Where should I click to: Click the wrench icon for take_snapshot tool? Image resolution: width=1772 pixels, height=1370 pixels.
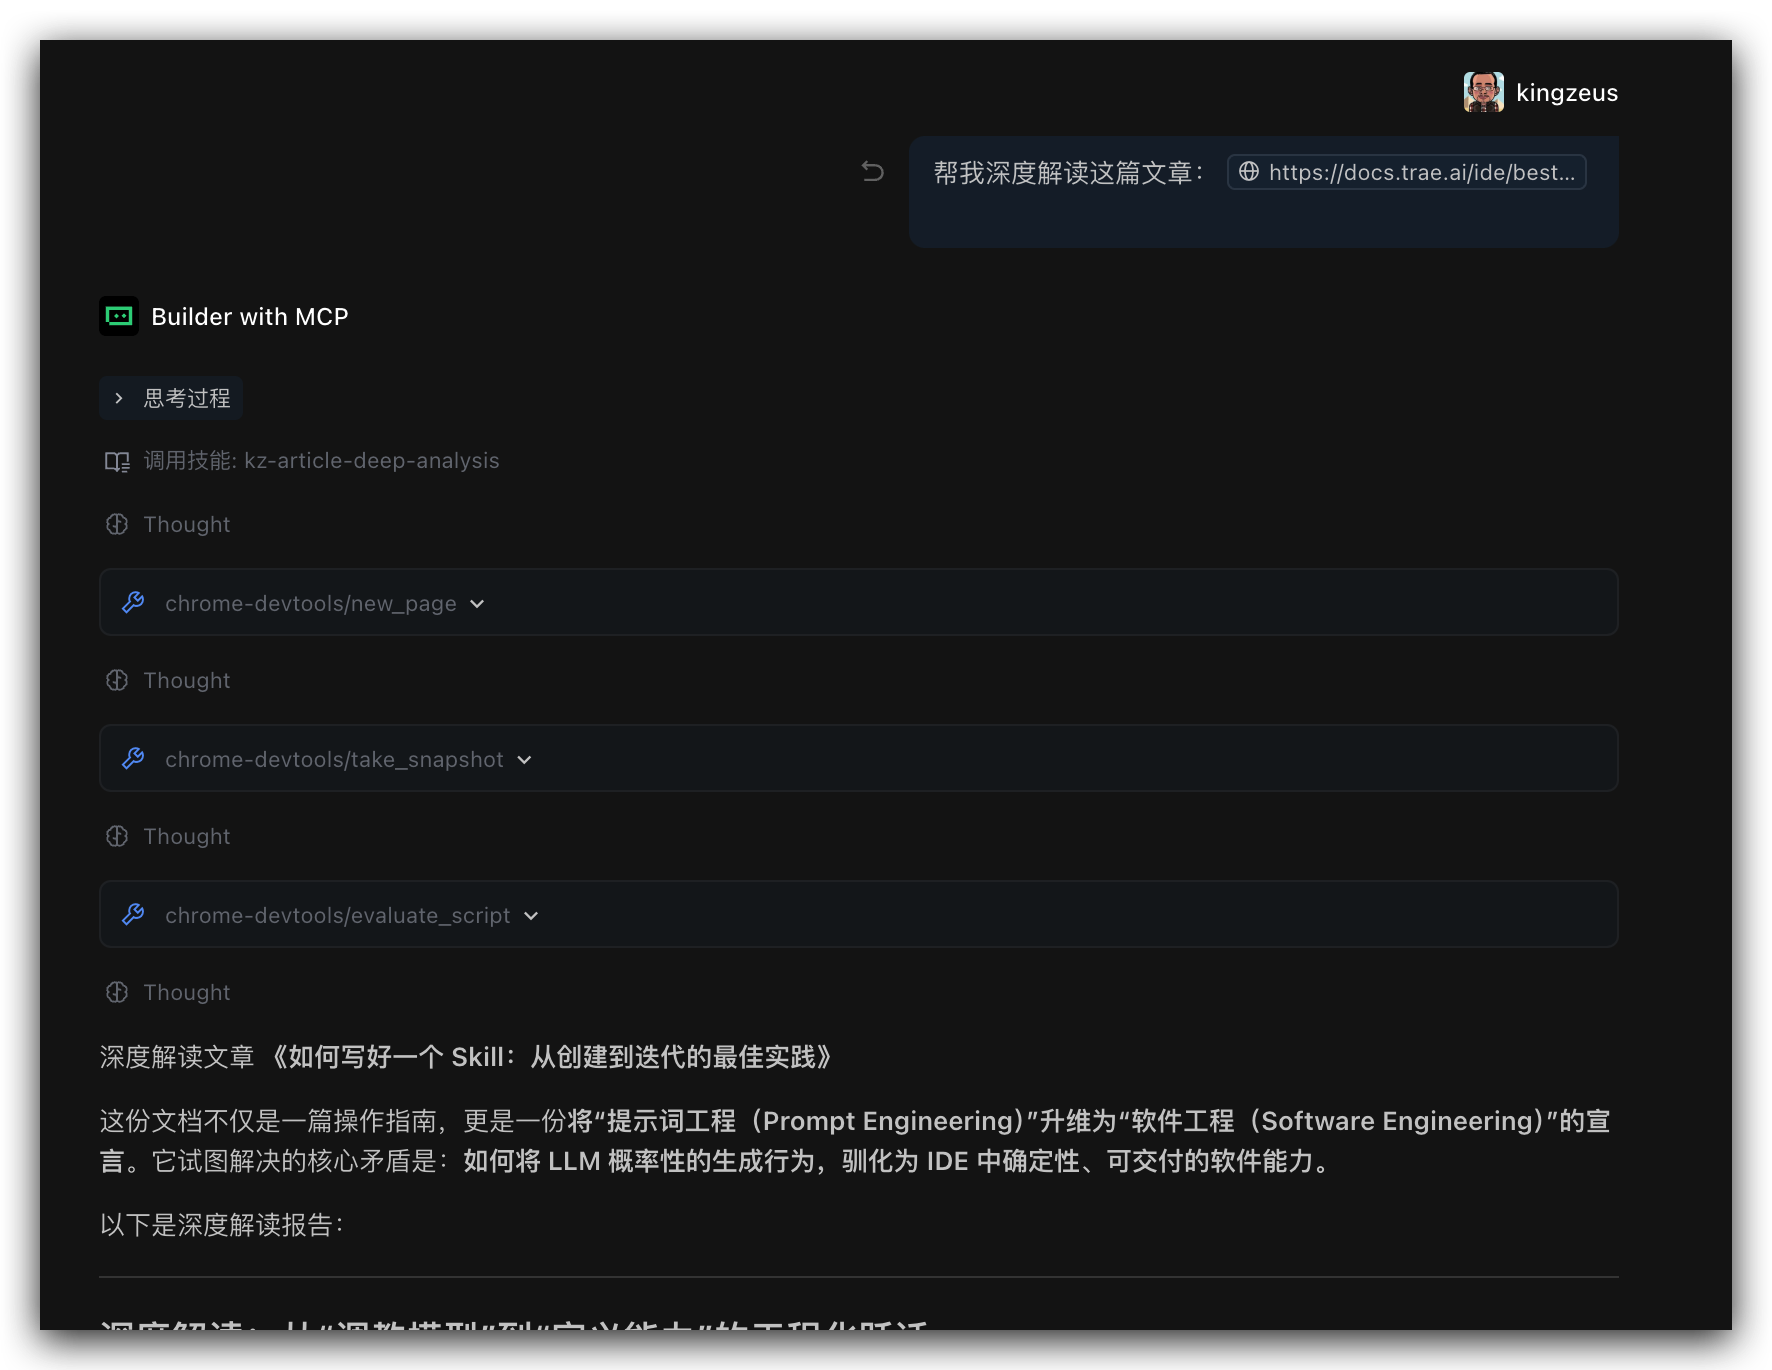pyautogui.click(x=133, y=759)
